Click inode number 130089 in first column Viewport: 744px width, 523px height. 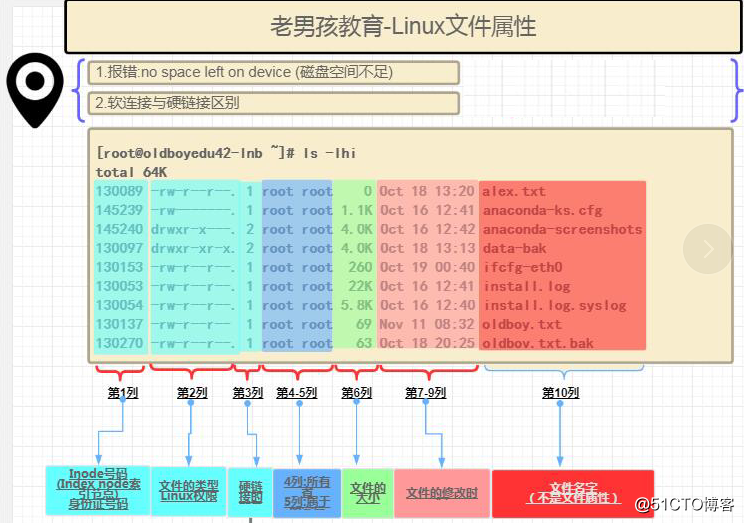(x=119, y=191)
